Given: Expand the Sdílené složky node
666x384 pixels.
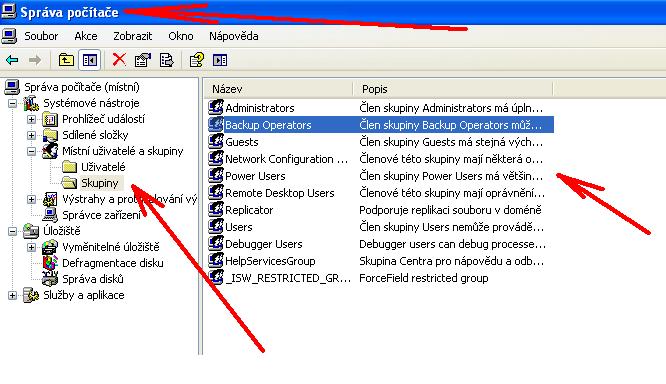Looking at the screenshot, I should pos(31,136).
